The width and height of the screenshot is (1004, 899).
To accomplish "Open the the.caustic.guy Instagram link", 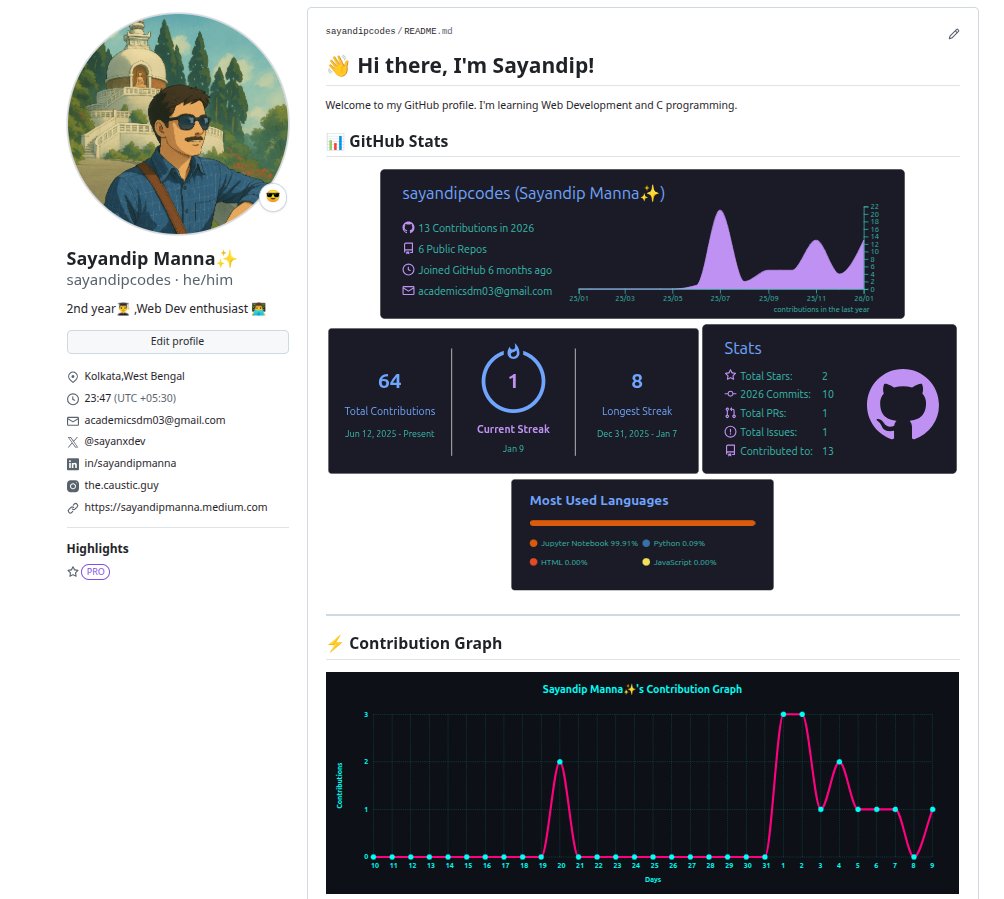I will coord(122,485).
